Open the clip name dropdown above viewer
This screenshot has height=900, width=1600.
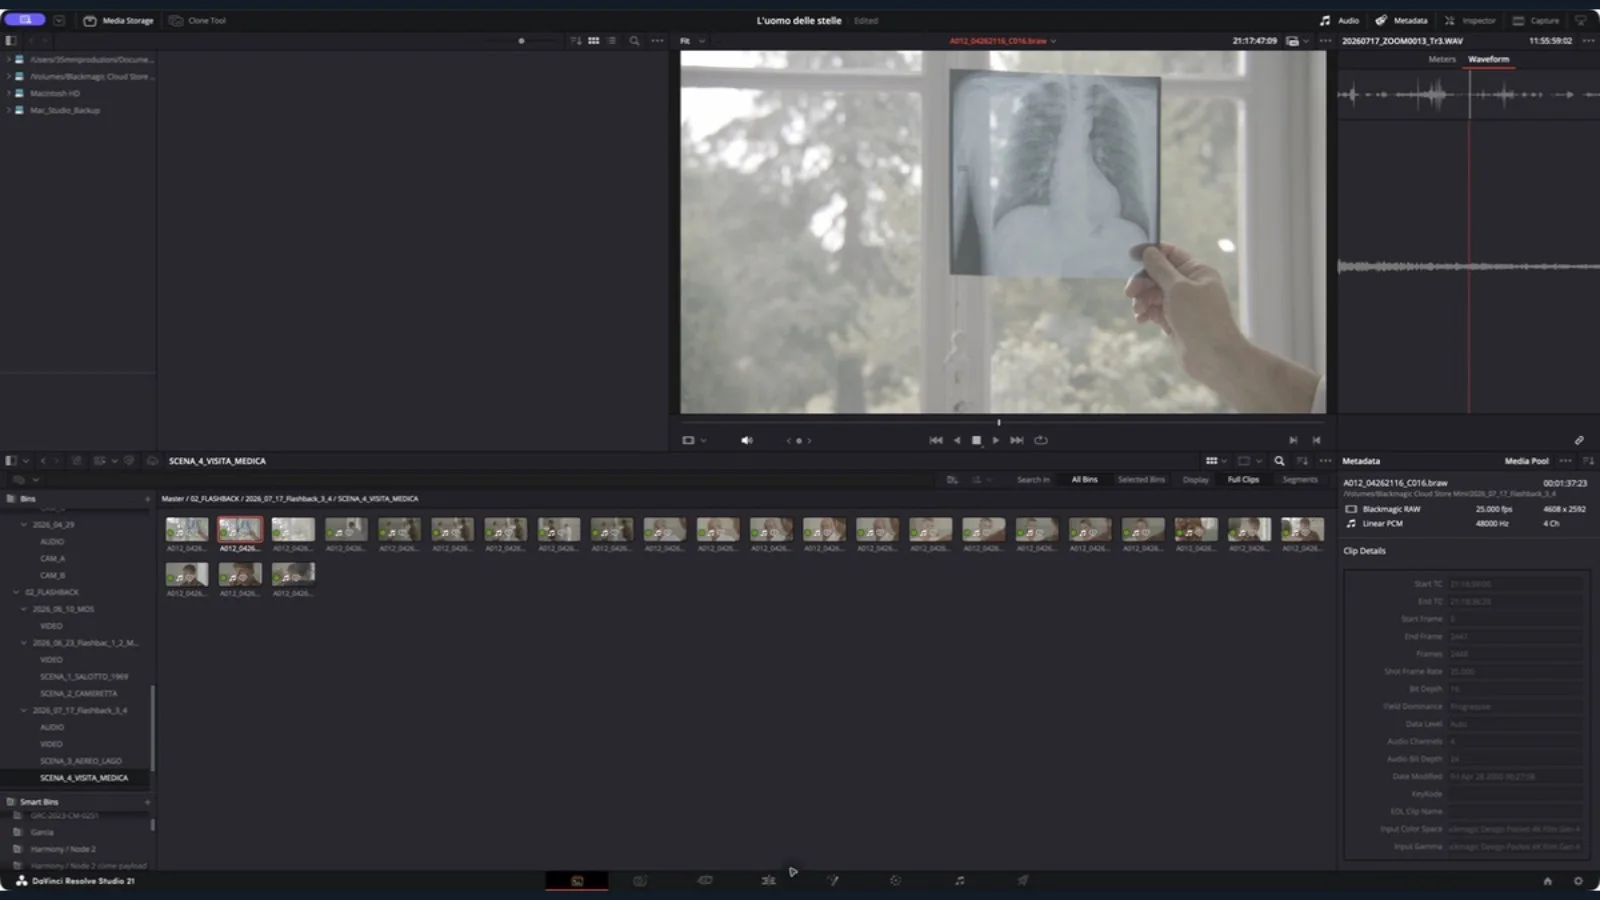[x=1002, y=41]
